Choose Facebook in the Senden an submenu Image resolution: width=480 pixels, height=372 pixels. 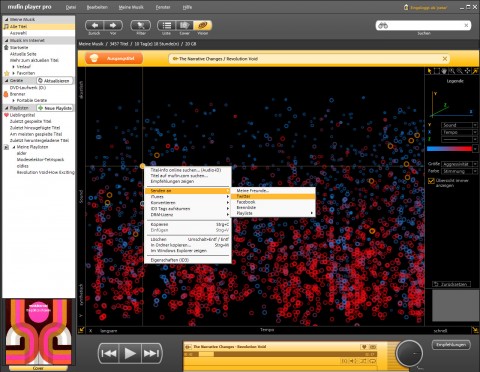tap(273, 202)
